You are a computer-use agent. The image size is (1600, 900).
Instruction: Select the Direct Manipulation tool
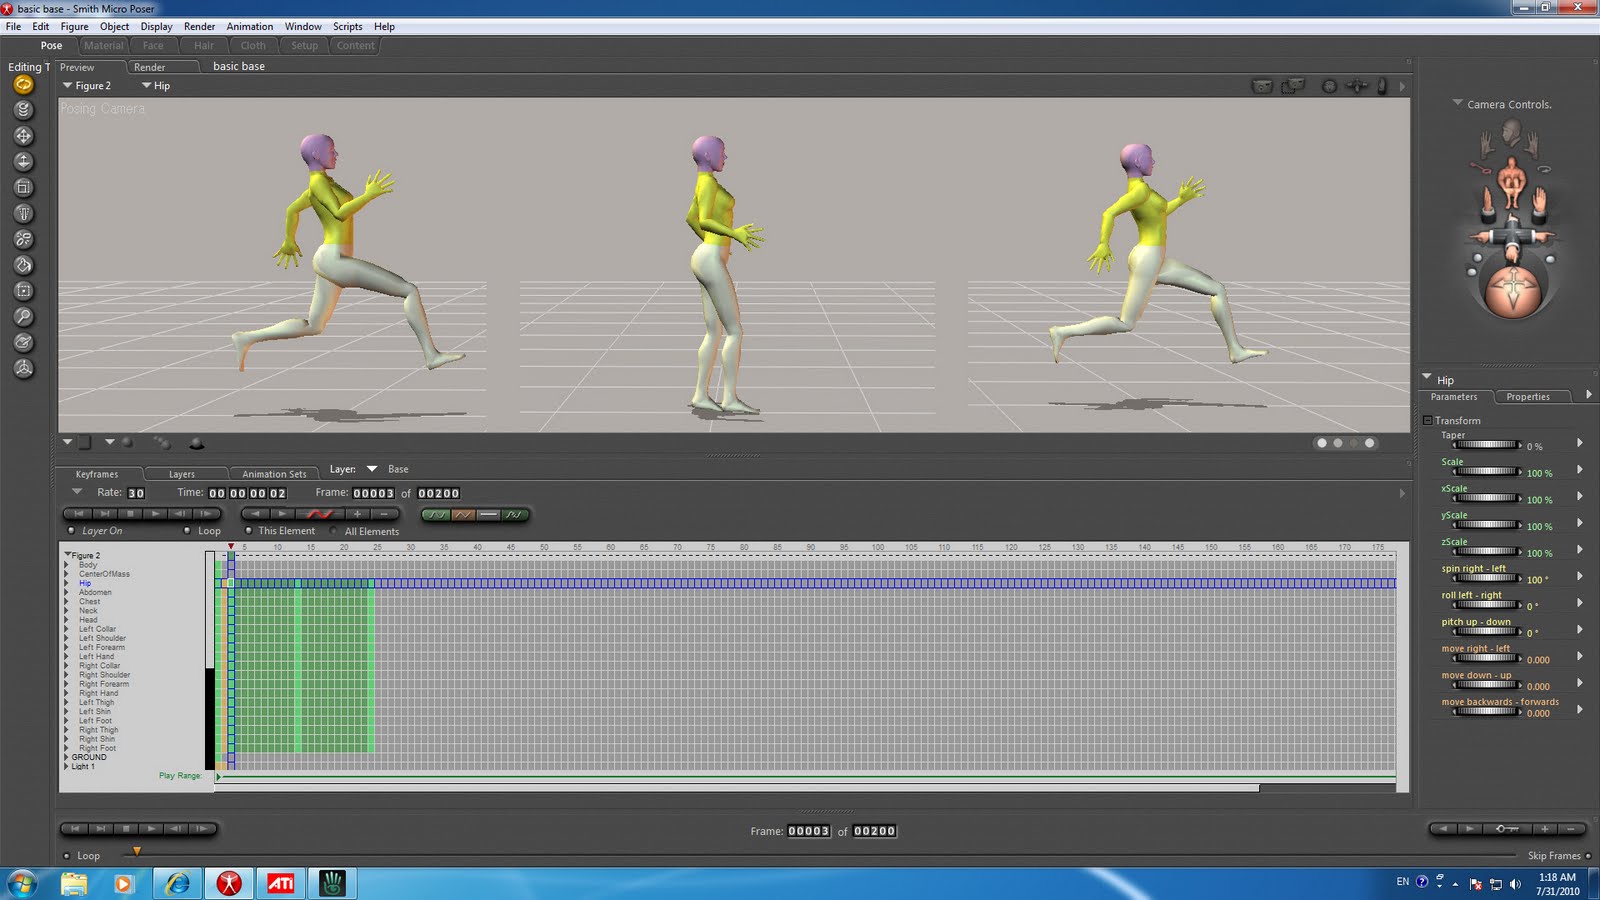pyautogui.click(x=22, y=342)
